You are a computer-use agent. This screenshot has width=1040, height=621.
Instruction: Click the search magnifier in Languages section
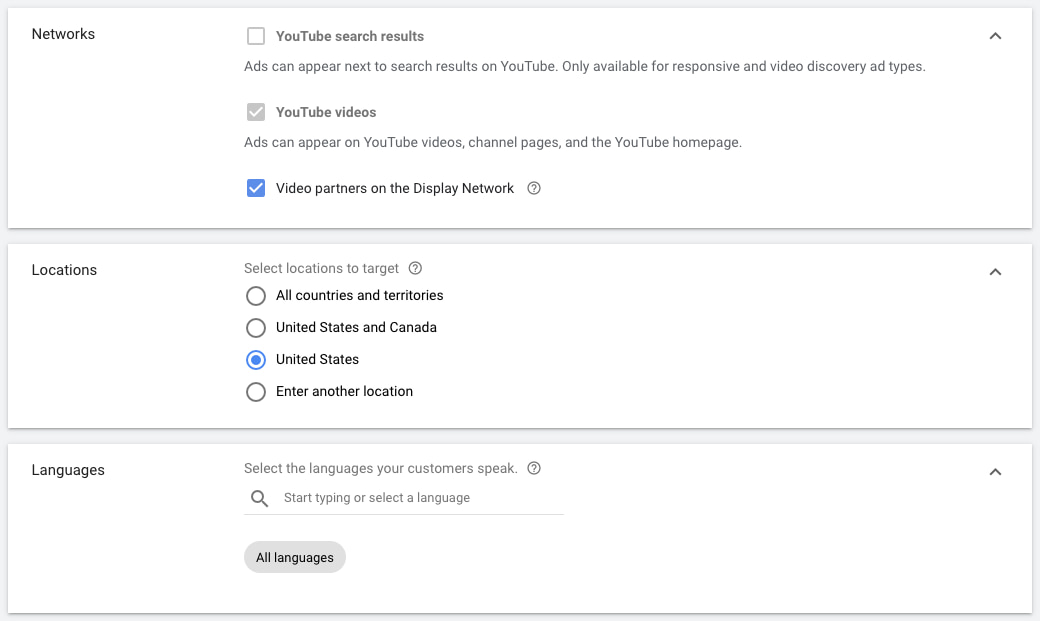pyautogui.click(x=259, y=497)
